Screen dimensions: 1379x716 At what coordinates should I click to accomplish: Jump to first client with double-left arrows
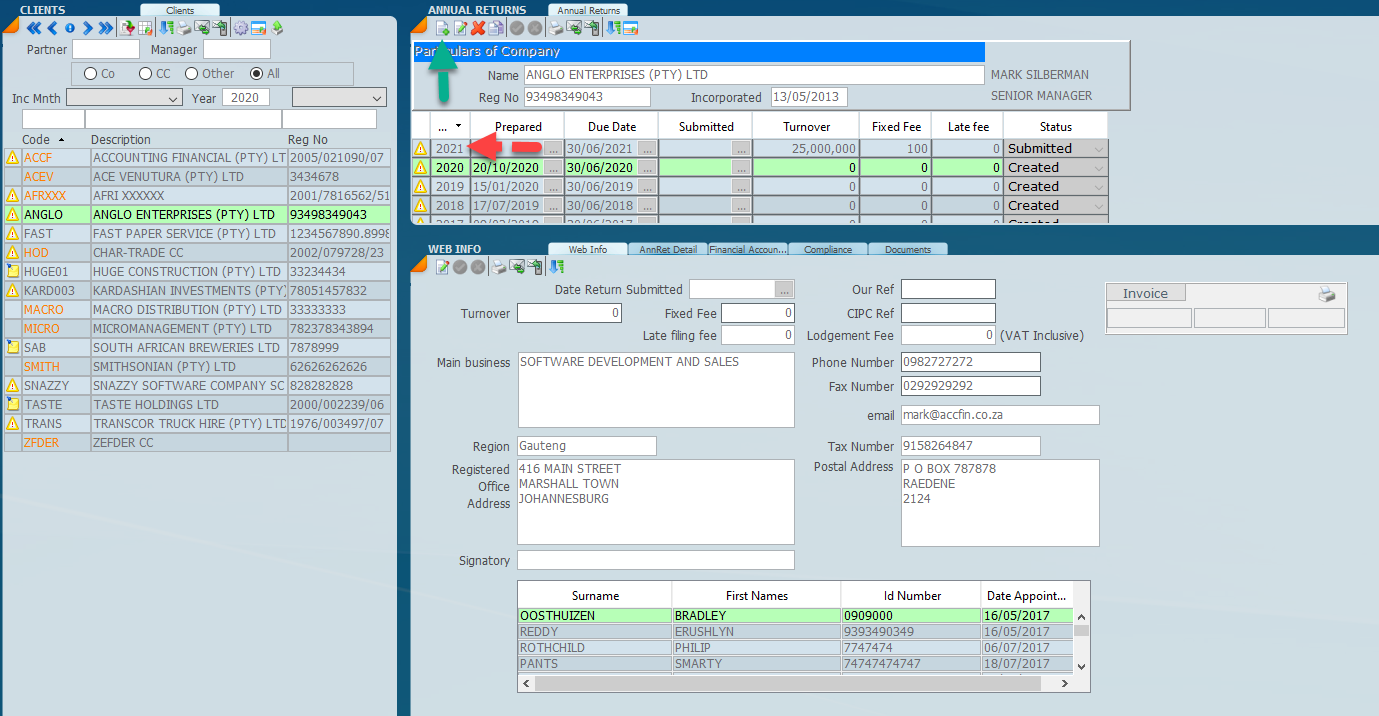[x=33, y=28]
